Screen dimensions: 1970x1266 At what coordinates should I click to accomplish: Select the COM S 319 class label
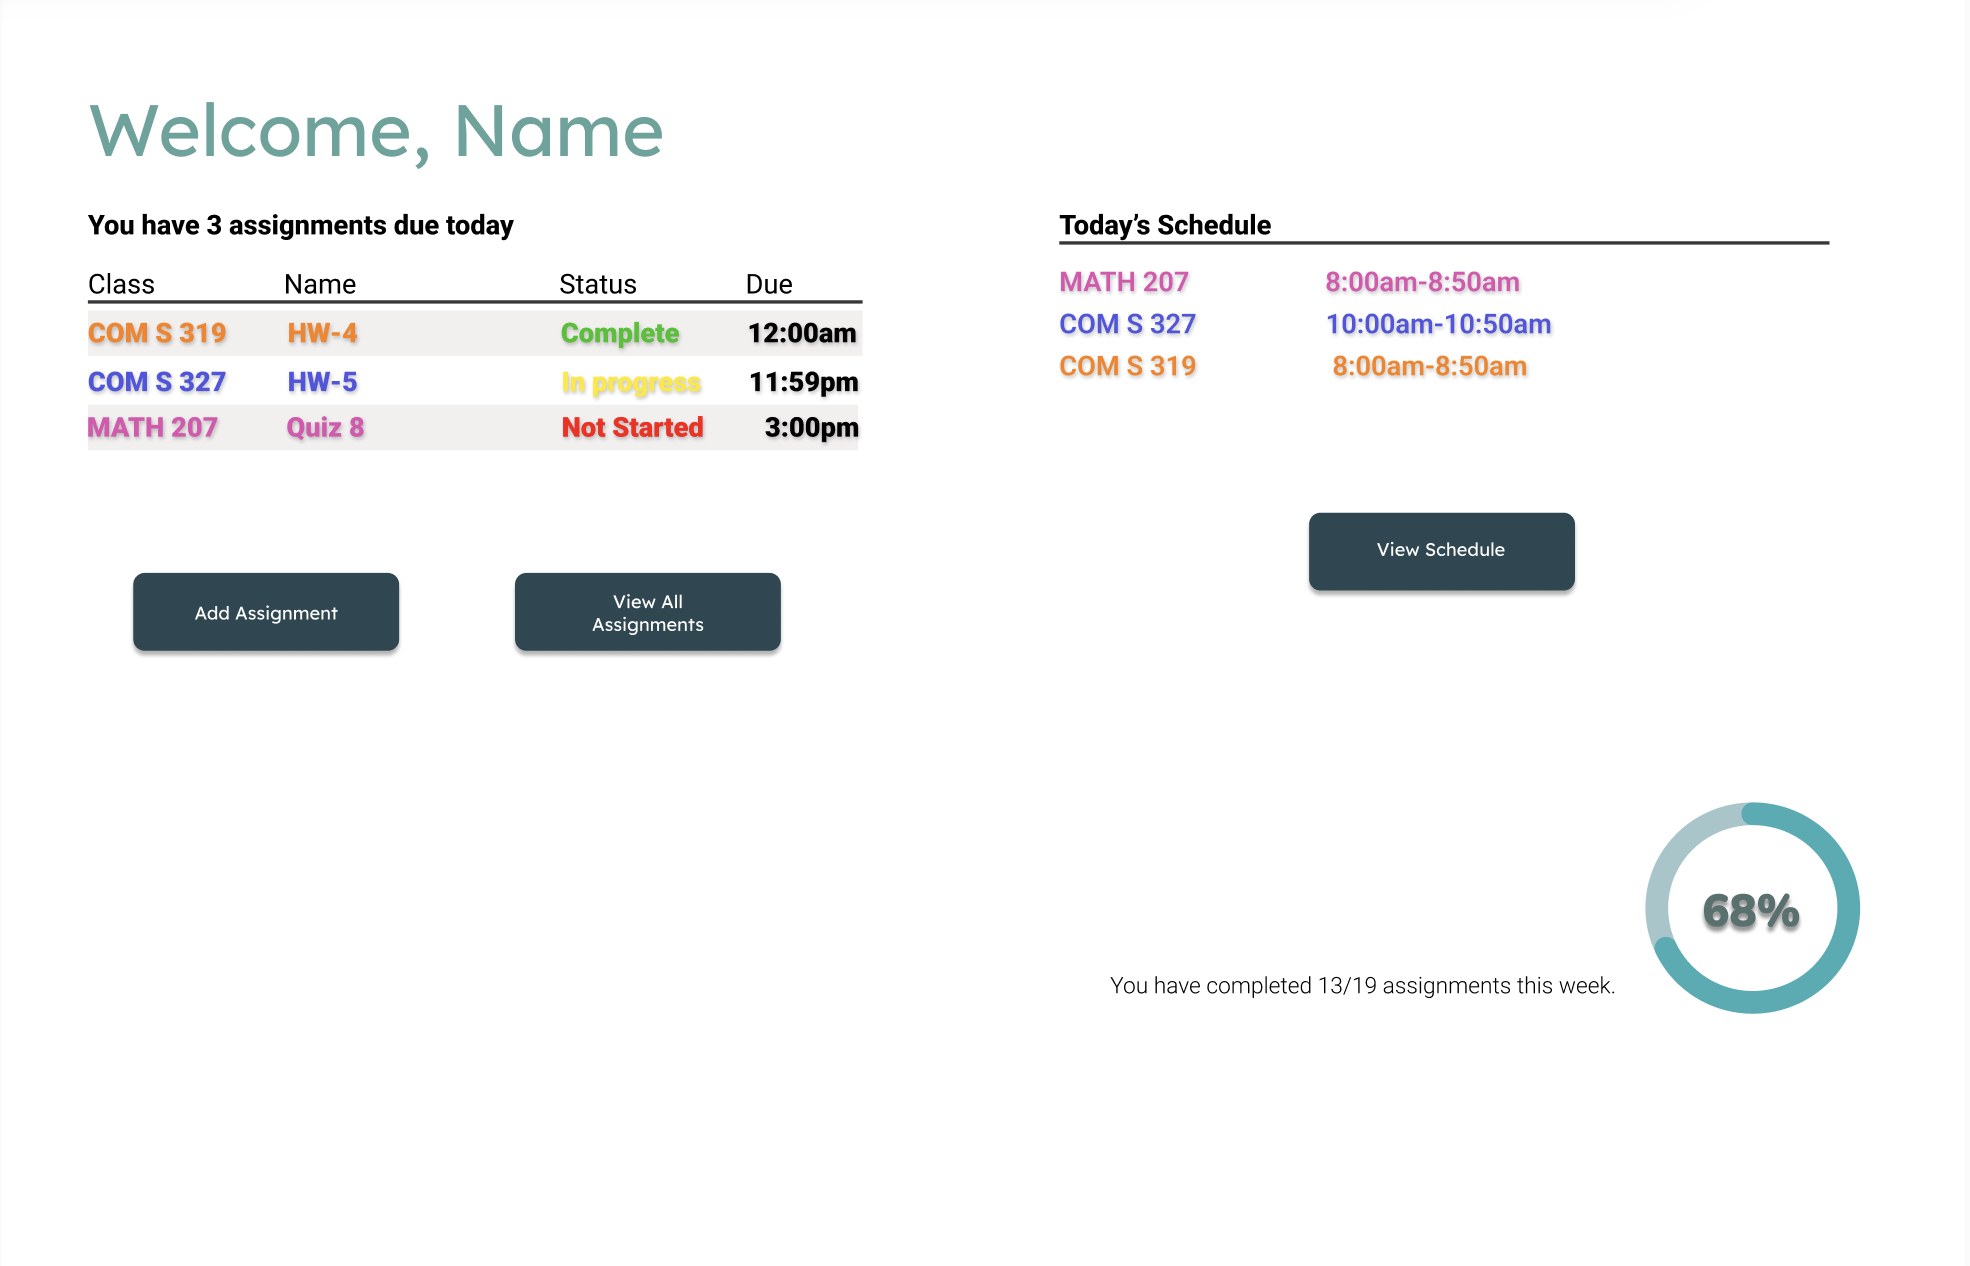click(156, 333)
